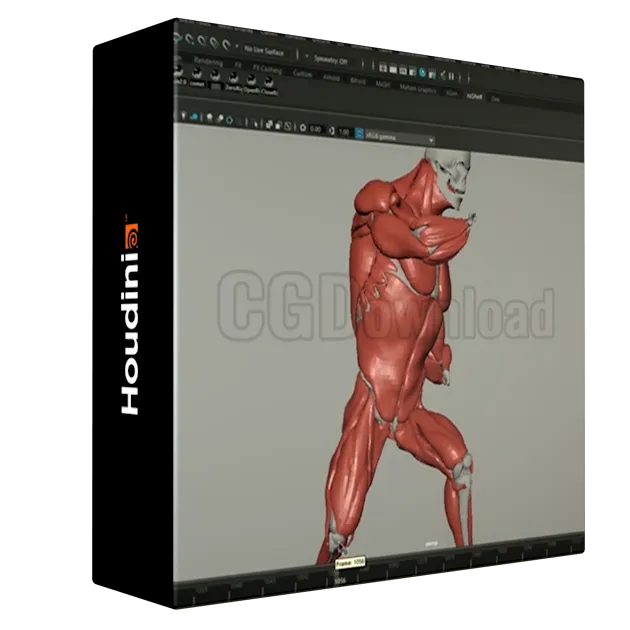Open the Render View window icon
Image resolution: width=630 pixels, height=630 pixels.
pyautogui.click(x=383, y=68)
